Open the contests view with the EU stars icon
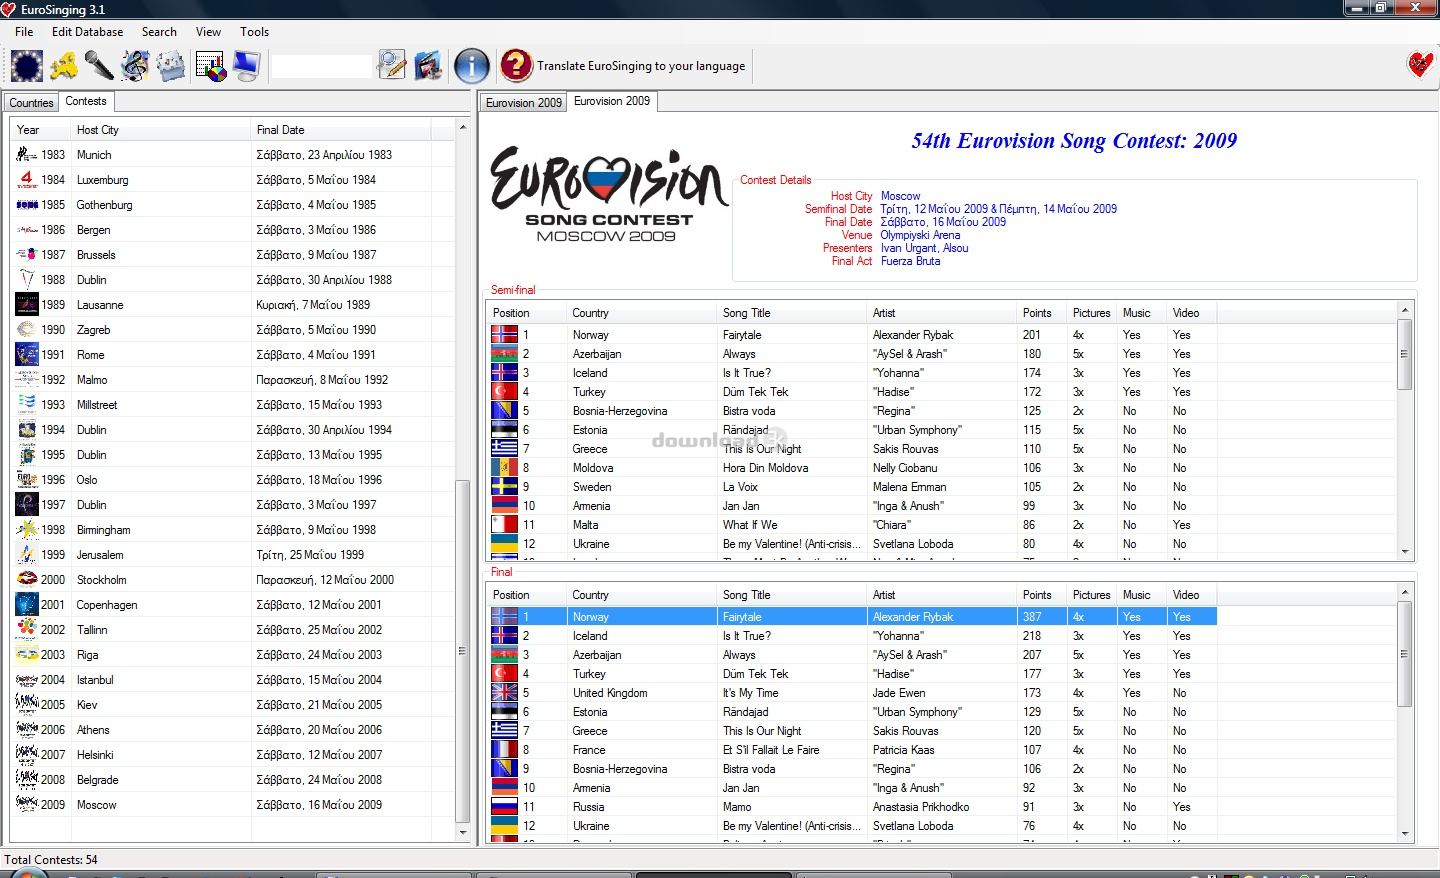Screen dimensions: 1440x878 27,66
